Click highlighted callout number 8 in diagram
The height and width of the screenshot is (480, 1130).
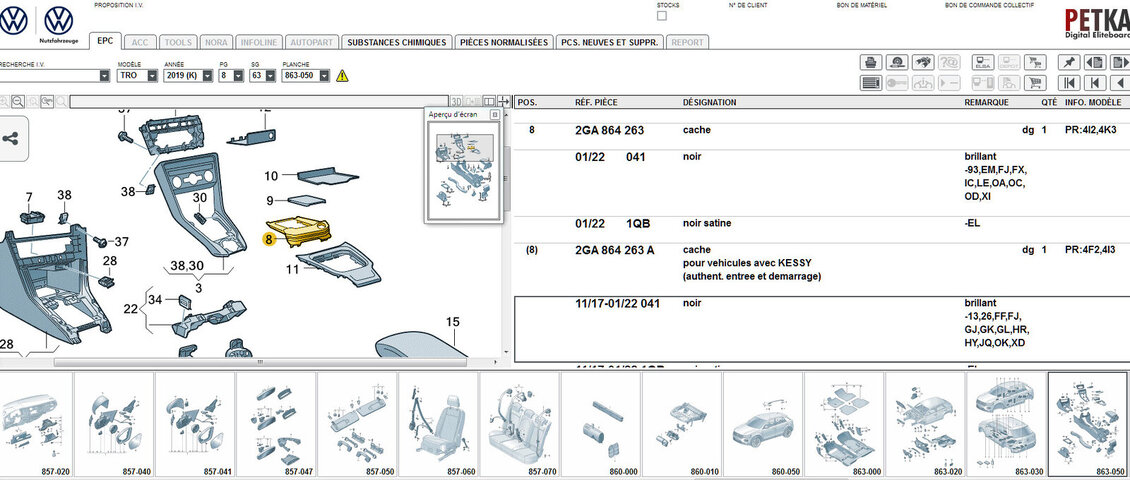point(268,240)
